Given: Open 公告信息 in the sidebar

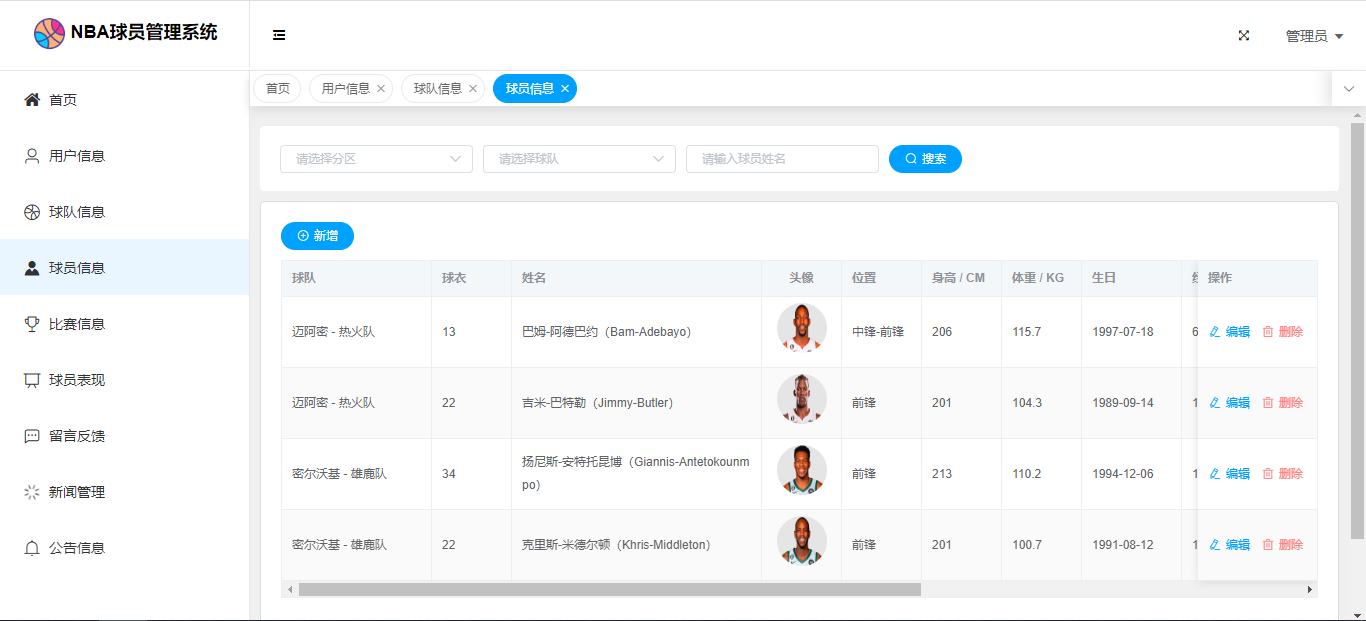Looking at the screenshot, I should click(x=77, y=548).
